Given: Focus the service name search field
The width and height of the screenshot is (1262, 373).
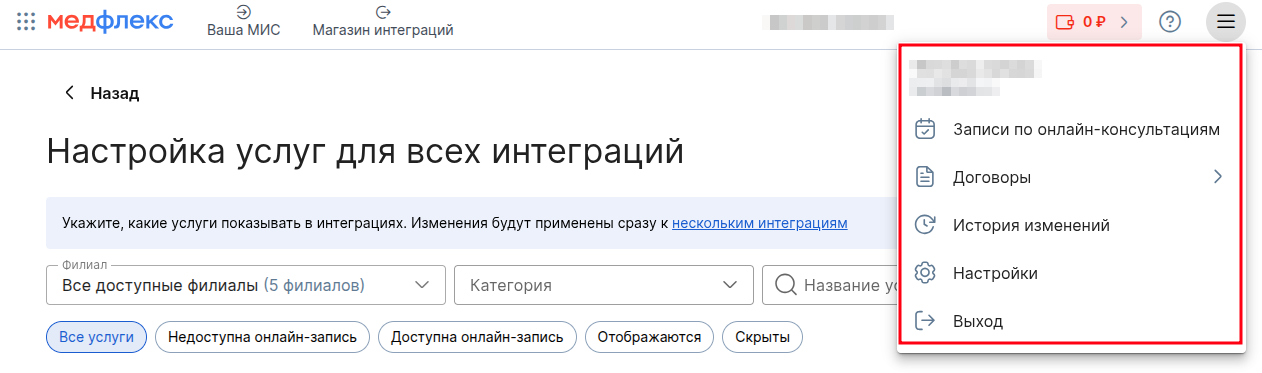Looking at the screenshot, I should click(x=832, y=285).
